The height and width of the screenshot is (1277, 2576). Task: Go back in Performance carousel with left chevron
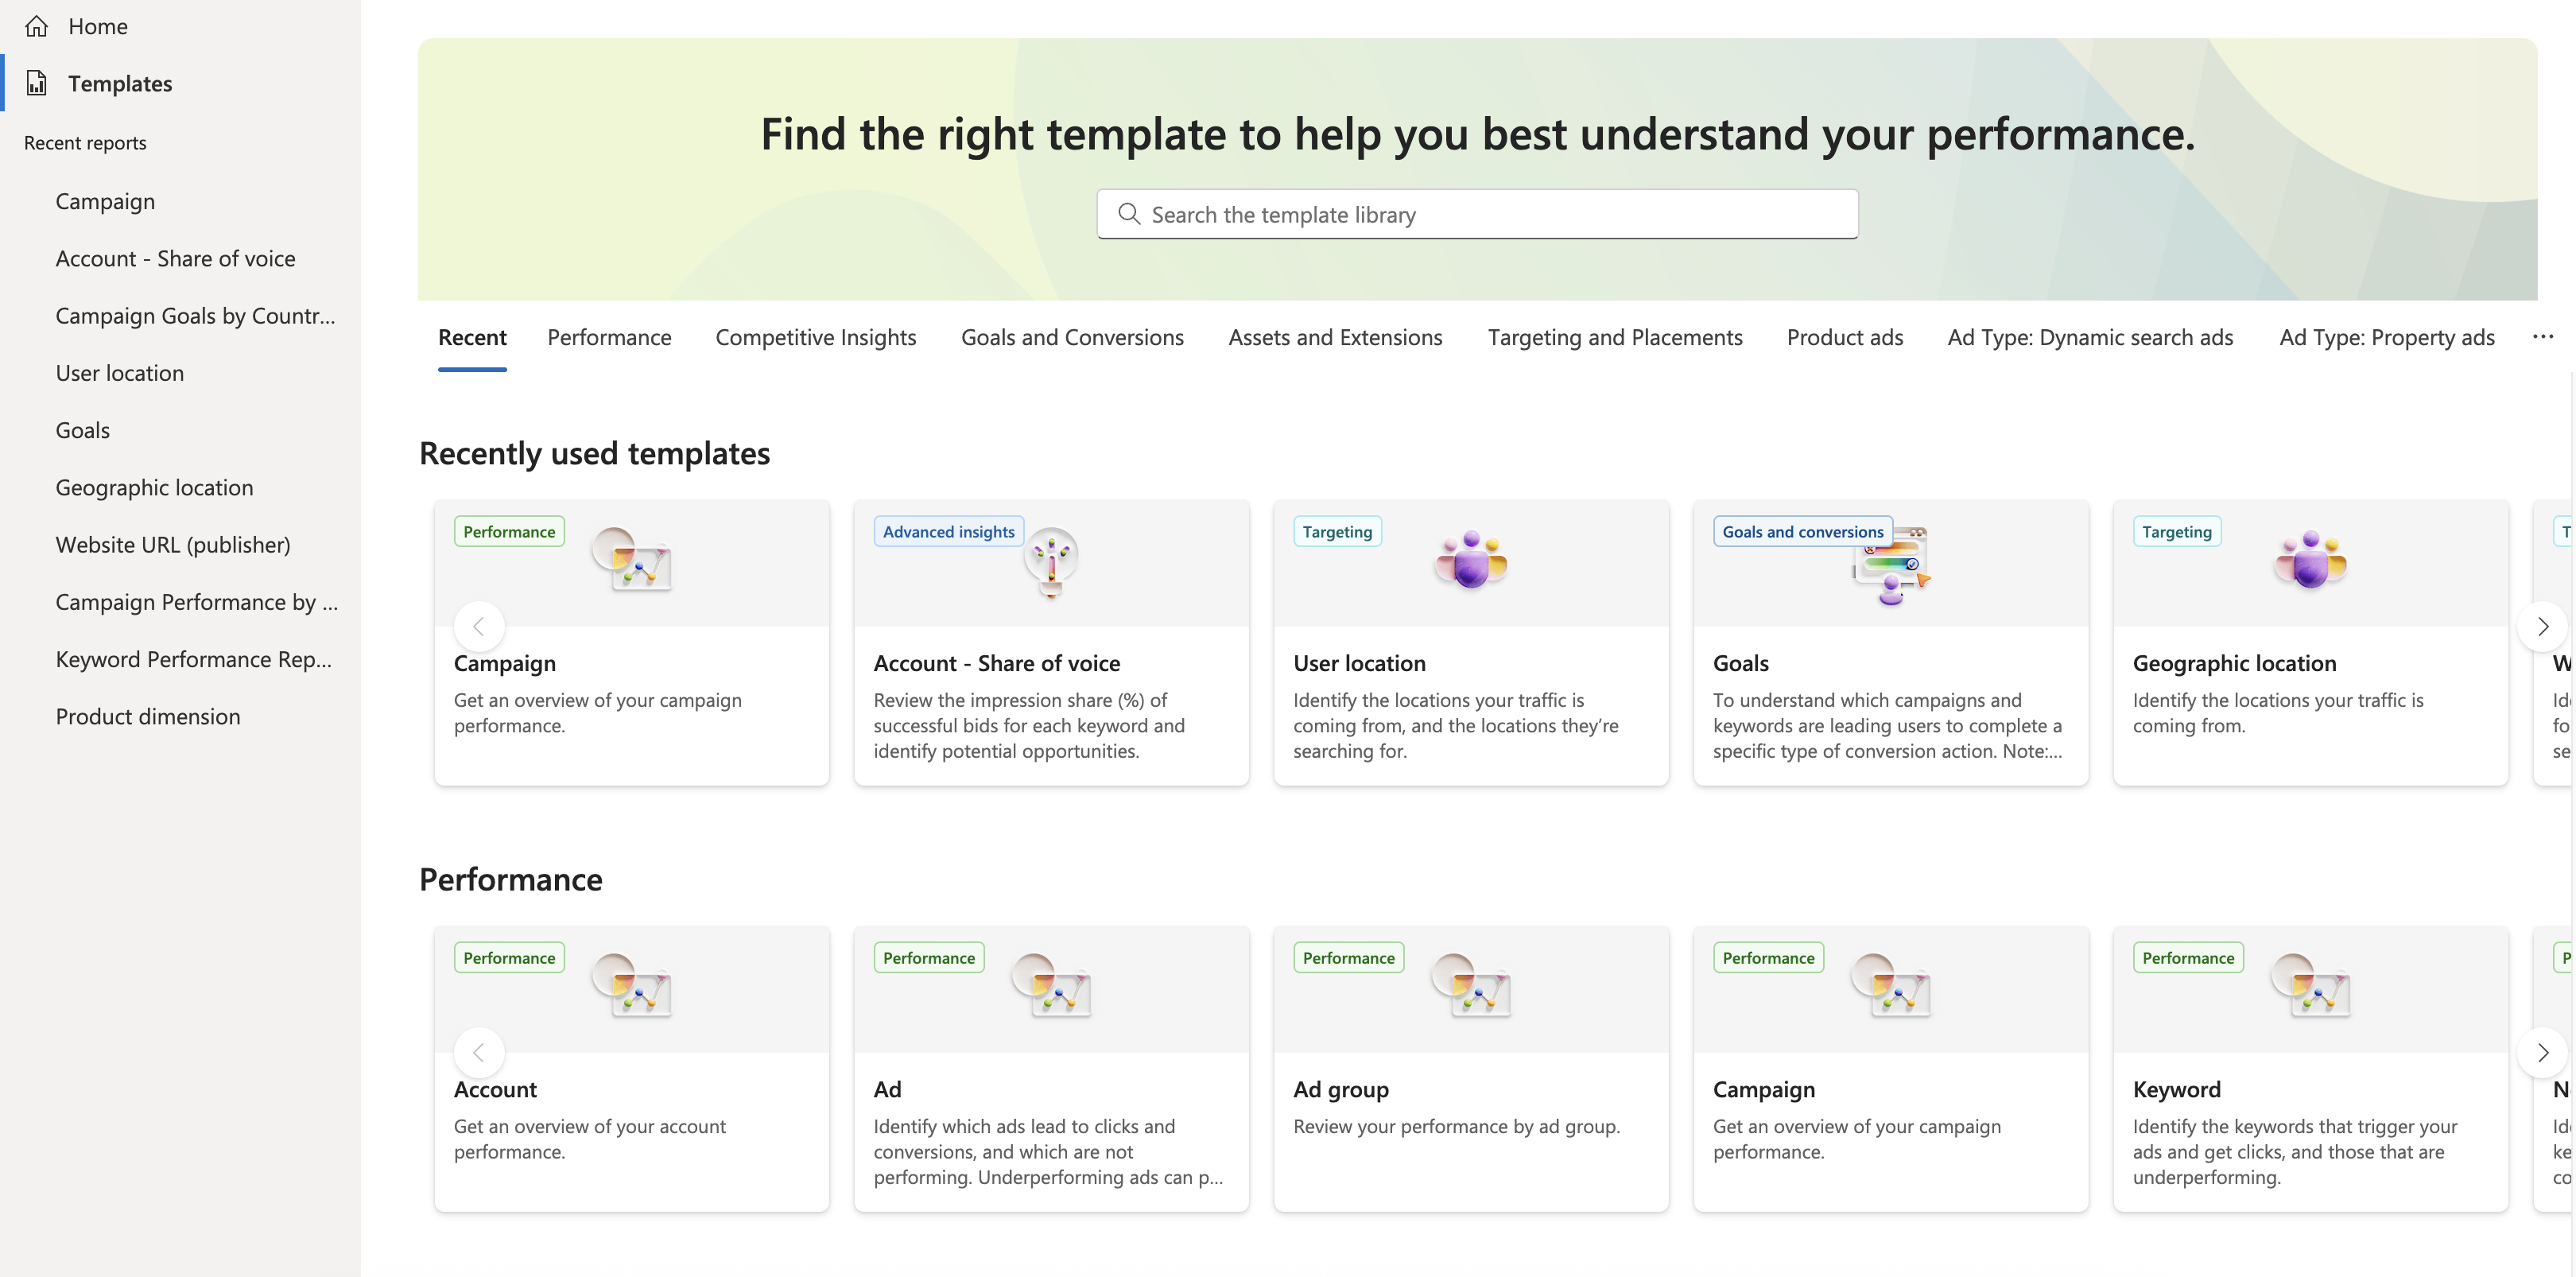coord(479,1053)
